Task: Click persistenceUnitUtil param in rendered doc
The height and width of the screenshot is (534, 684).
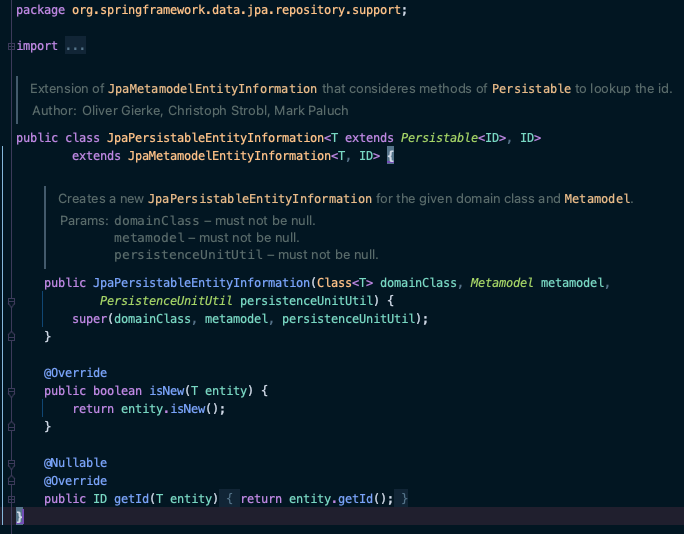Action: click(x=188, y=255)
